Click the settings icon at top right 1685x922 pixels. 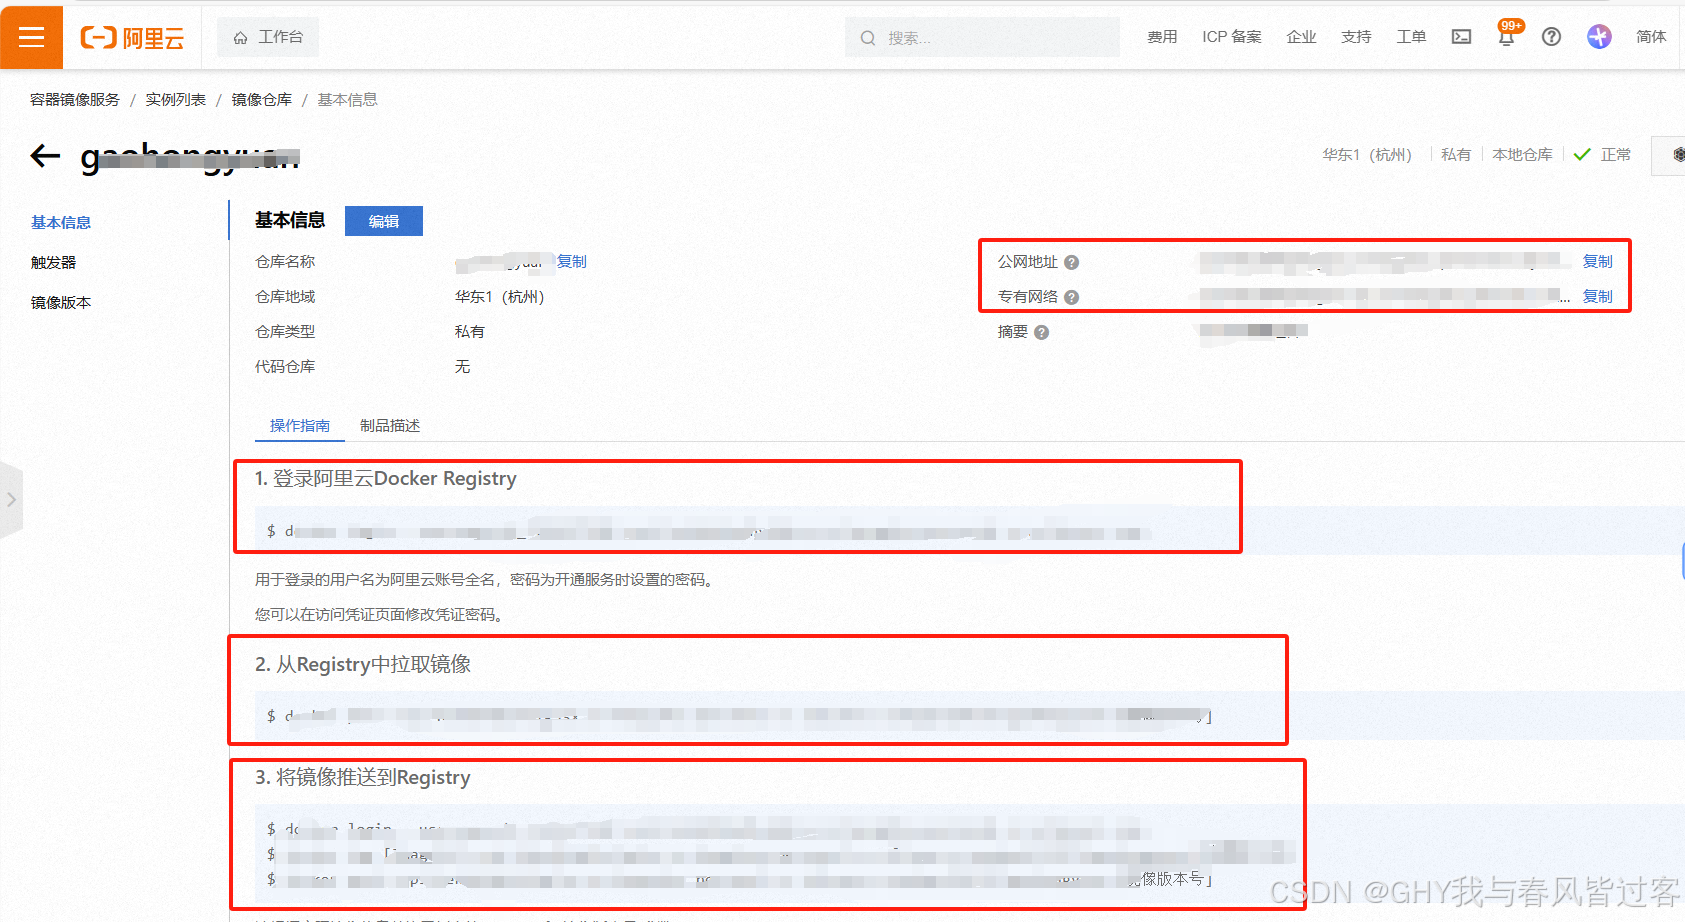pyautogui.click(x=1677, y=155)
